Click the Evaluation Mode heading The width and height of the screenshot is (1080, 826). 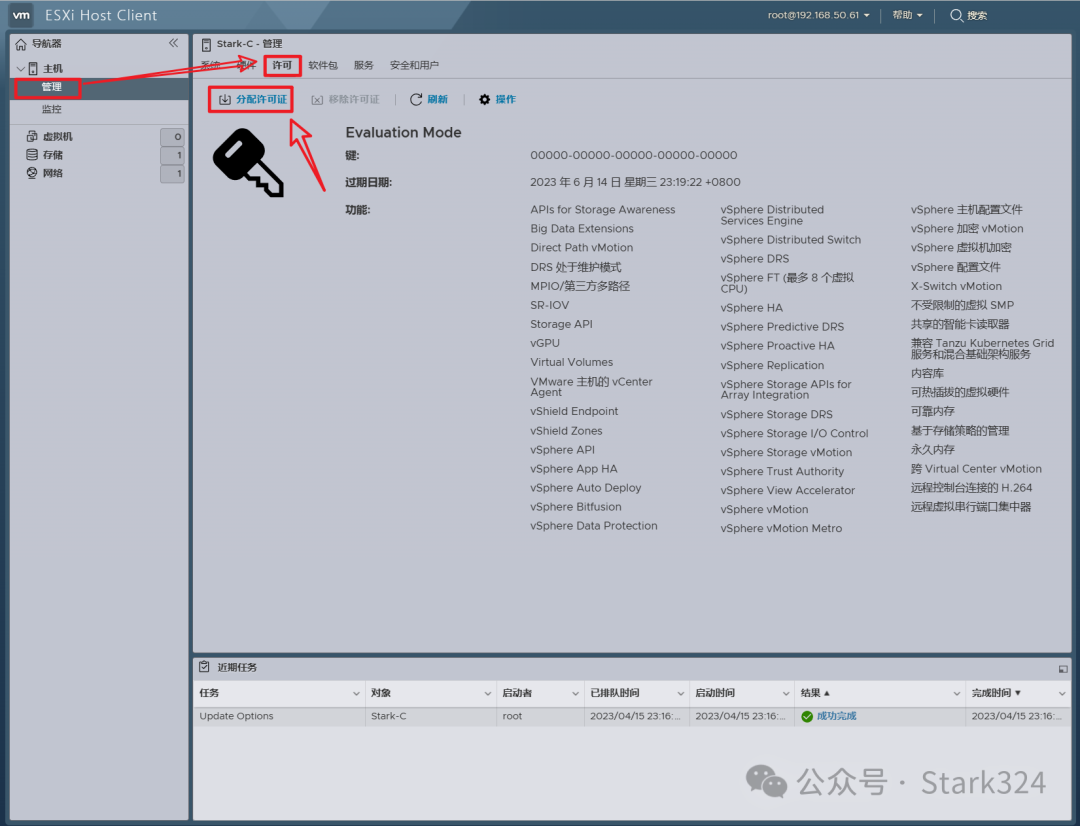404,132
